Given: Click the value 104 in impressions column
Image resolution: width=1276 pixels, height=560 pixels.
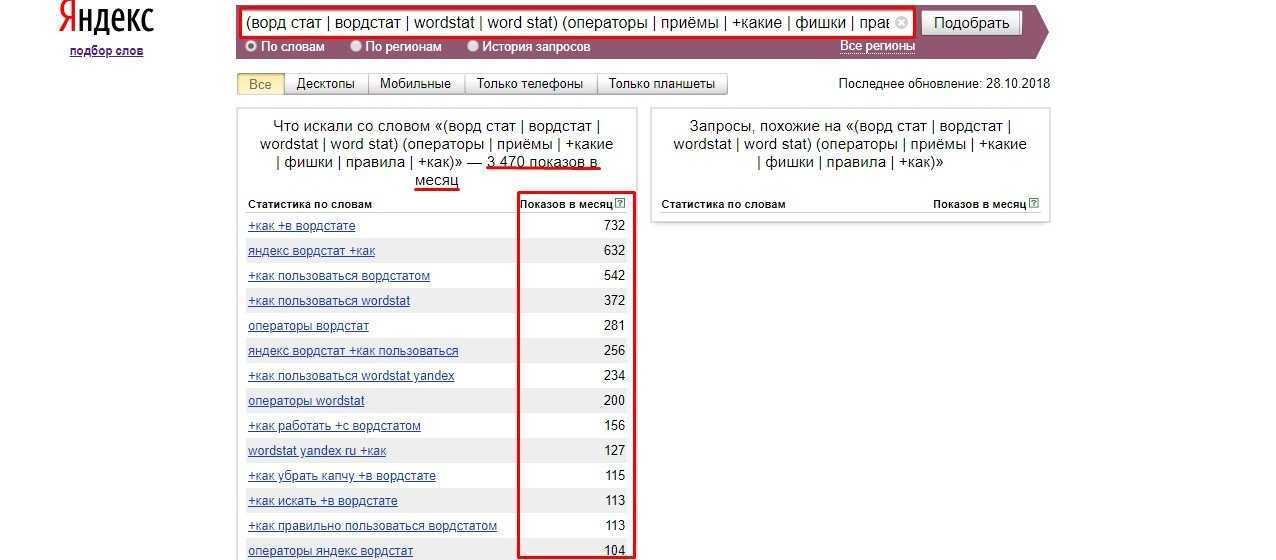Looking at the screenshot, I should click(614, 551).
